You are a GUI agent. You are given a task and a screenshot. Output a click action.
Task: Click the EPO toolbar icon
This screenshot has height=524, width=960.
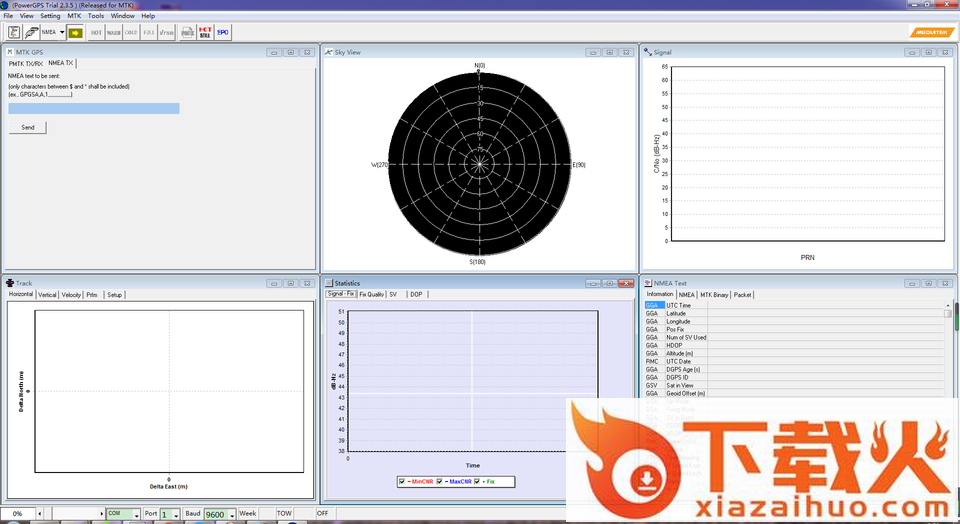[x=223, y=32]
